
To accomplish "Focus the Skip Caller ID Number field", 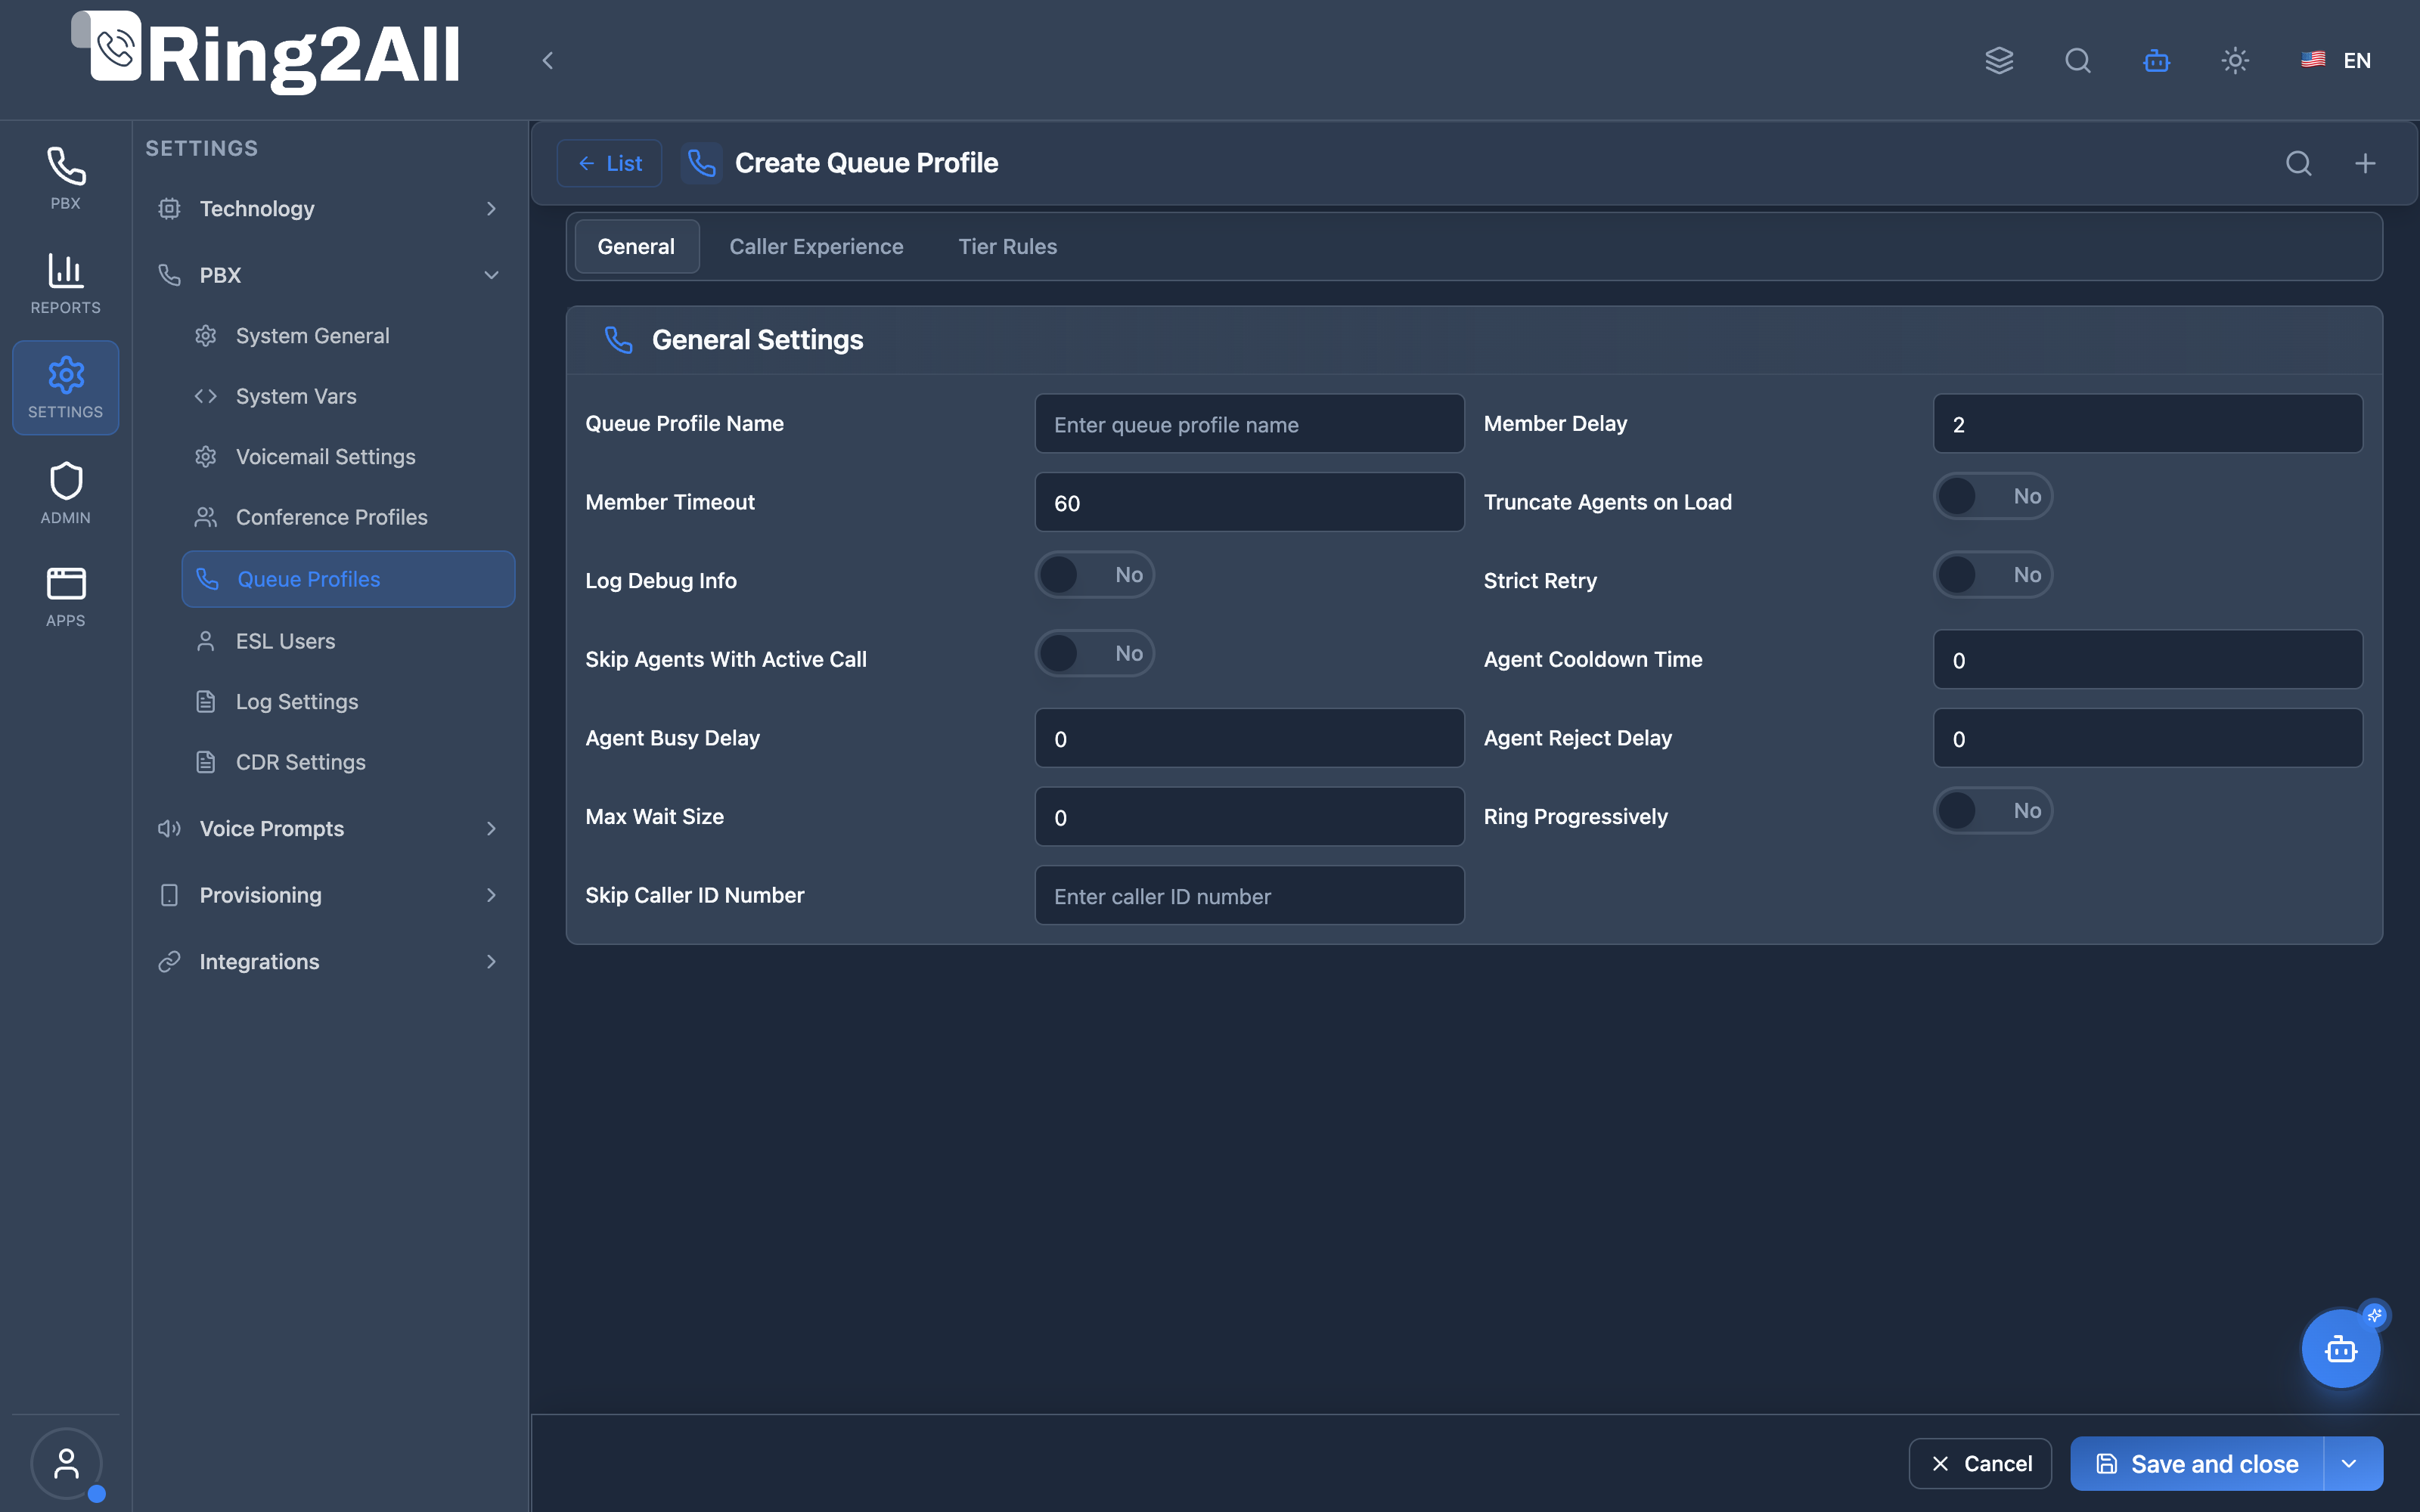I will tap(1249, 896).
